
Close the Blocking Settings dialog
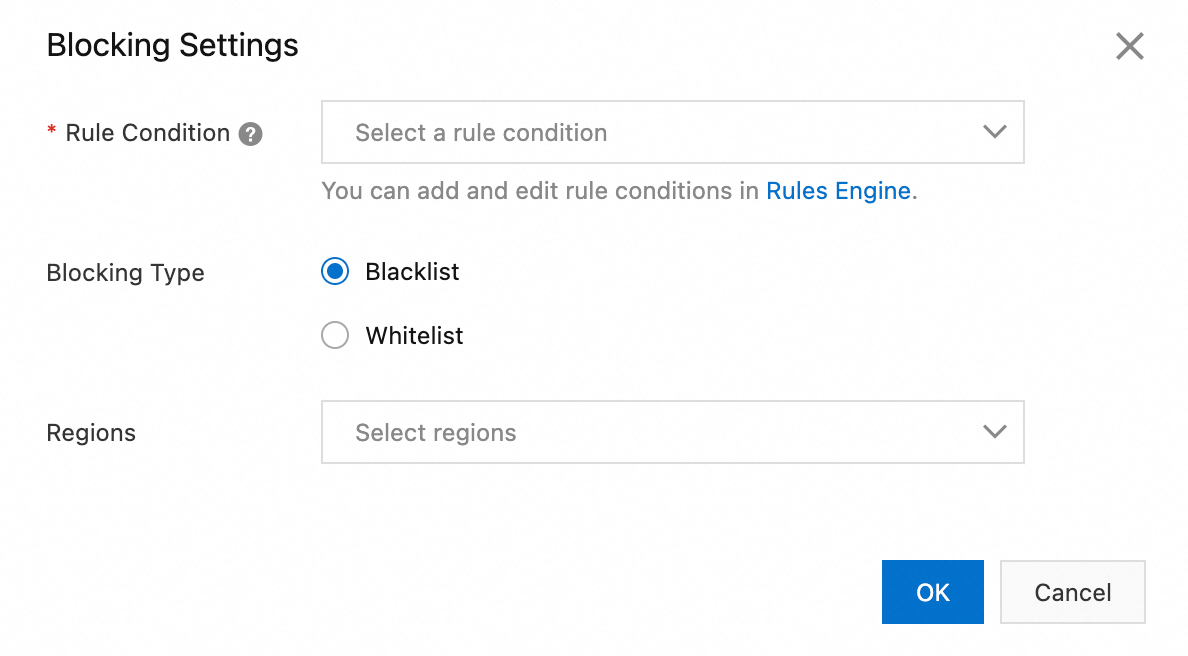pos(1129,46)
